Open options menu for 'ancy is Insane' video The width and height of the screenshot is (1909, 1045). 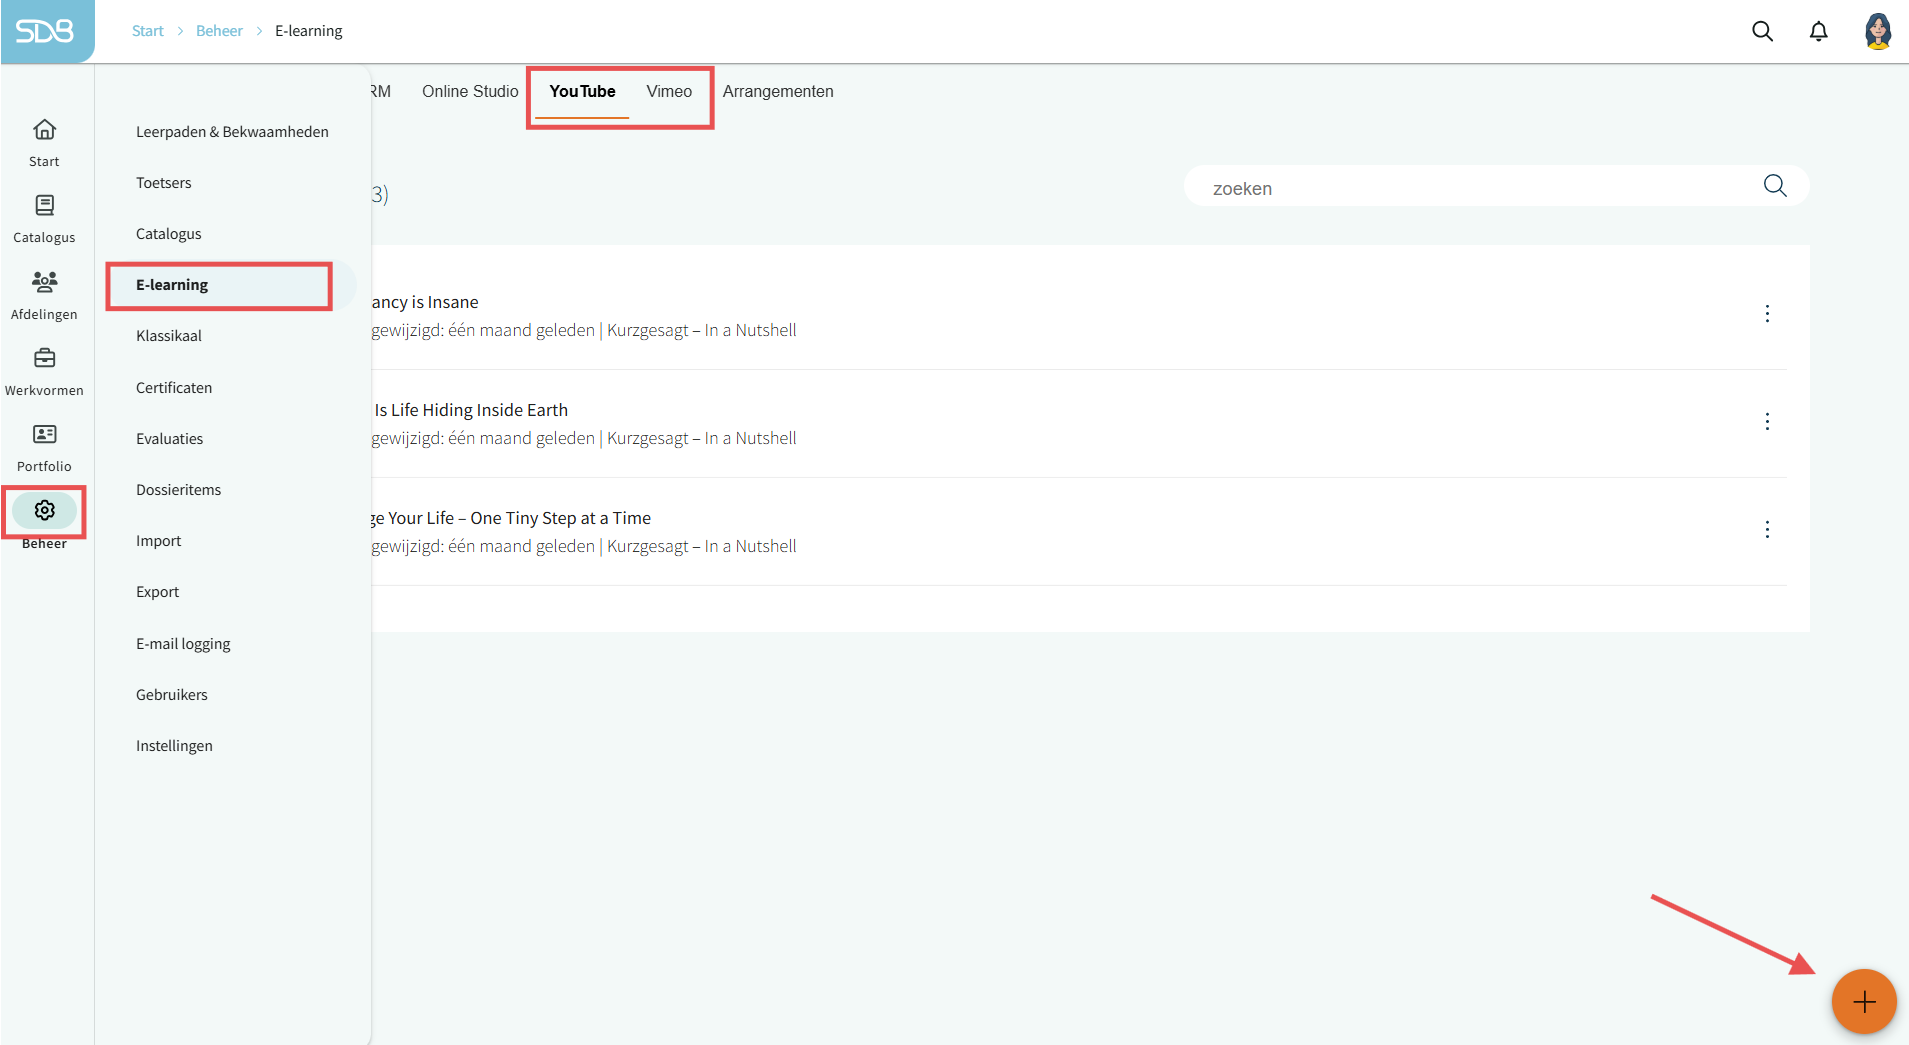pyautogui.click(x=1767, y=314)
